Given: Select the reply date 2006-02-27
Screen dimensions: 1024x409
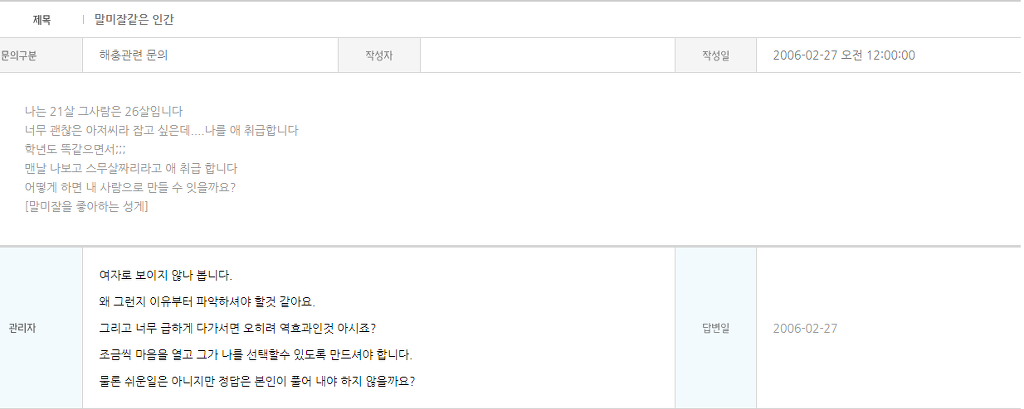Looking at the screenshot, I should coord(805,328).
